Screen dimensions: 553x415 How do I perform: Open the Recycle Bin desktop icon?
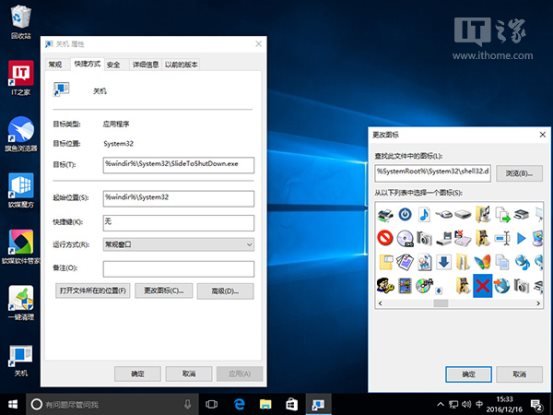[x=21, y=22]
